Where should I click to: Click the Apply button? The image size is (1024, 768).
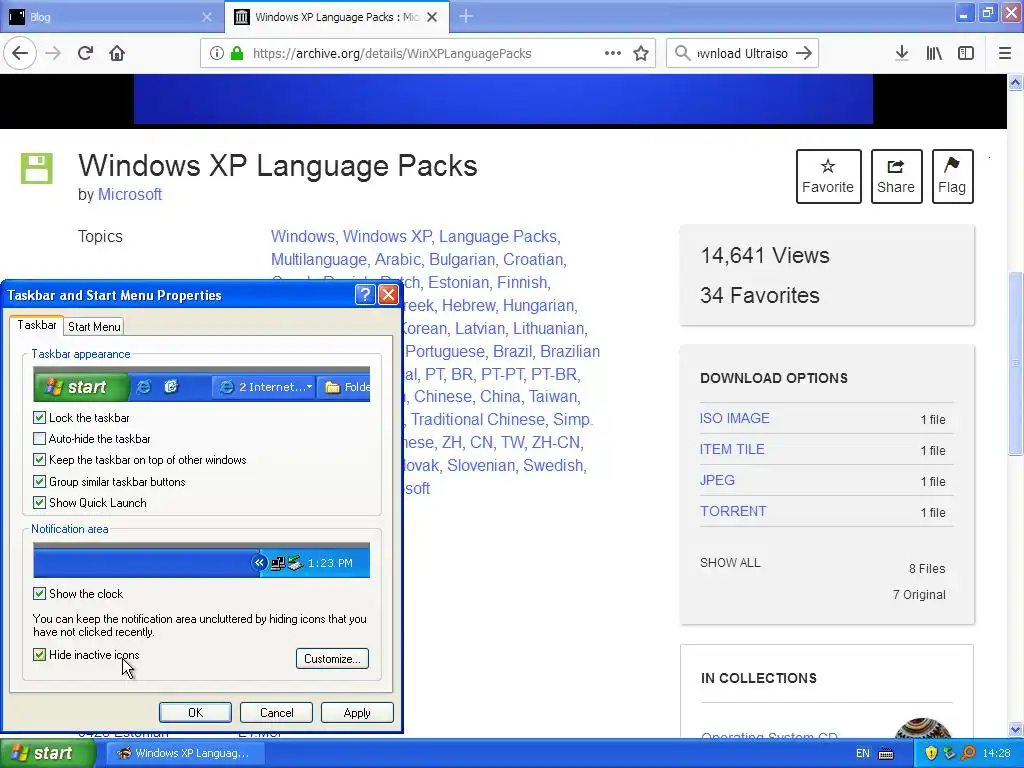pyautogui.click(x=357, y=712)
